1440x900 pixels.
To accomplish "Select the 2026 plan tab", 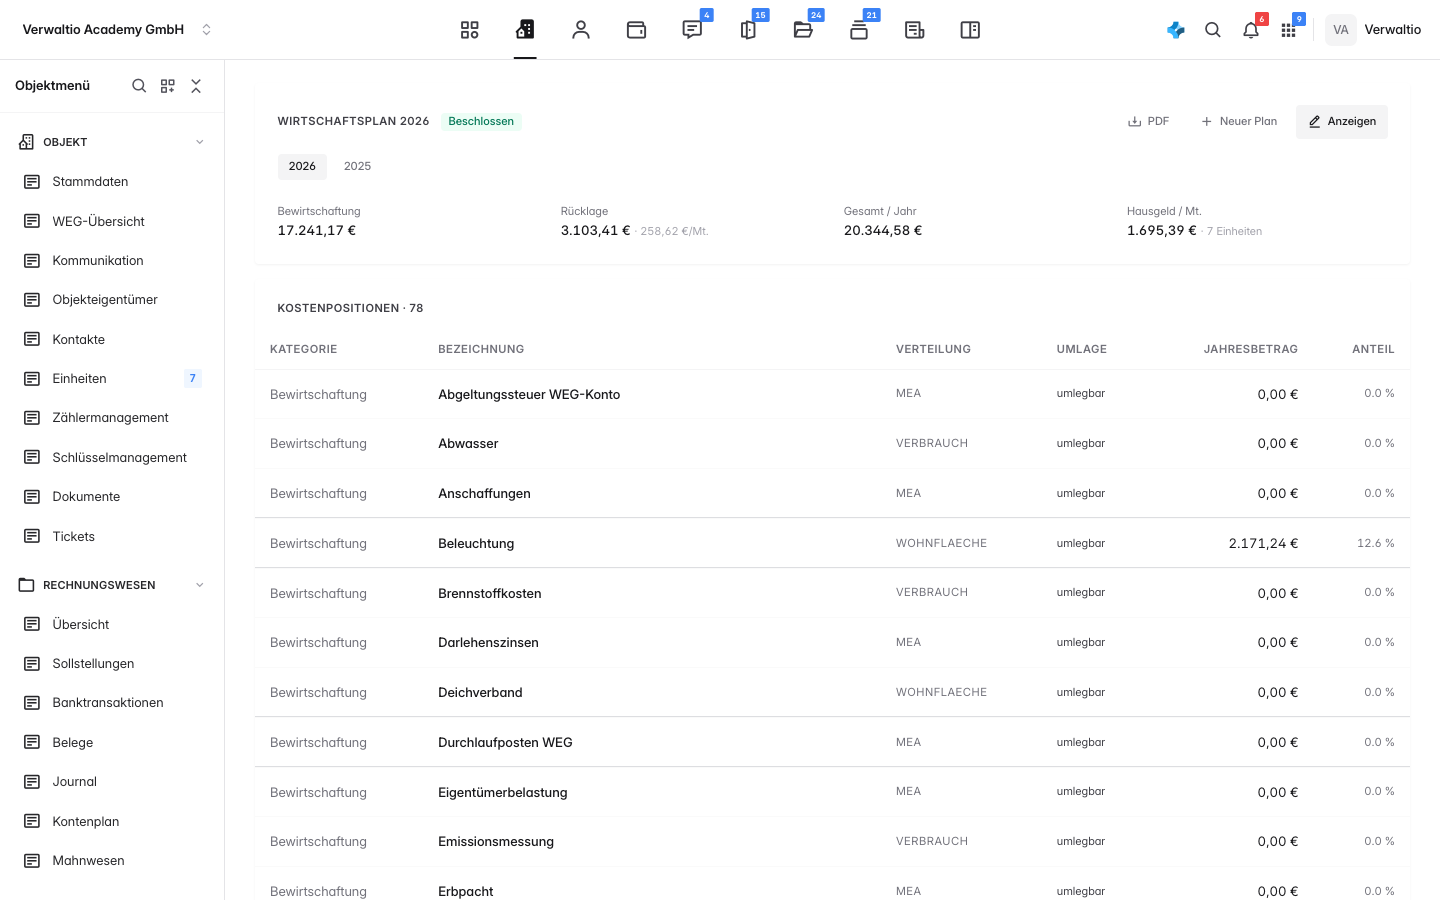I will [302, 166].
